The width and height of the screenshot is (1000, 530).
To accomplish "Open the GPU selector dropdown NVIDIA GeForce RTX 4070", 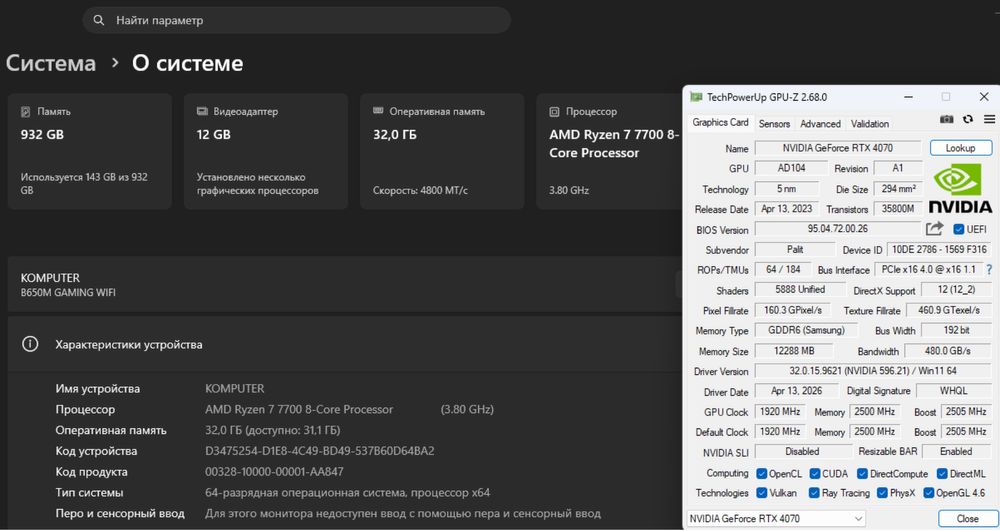I will pyautogui.click(x=776, y=519).
